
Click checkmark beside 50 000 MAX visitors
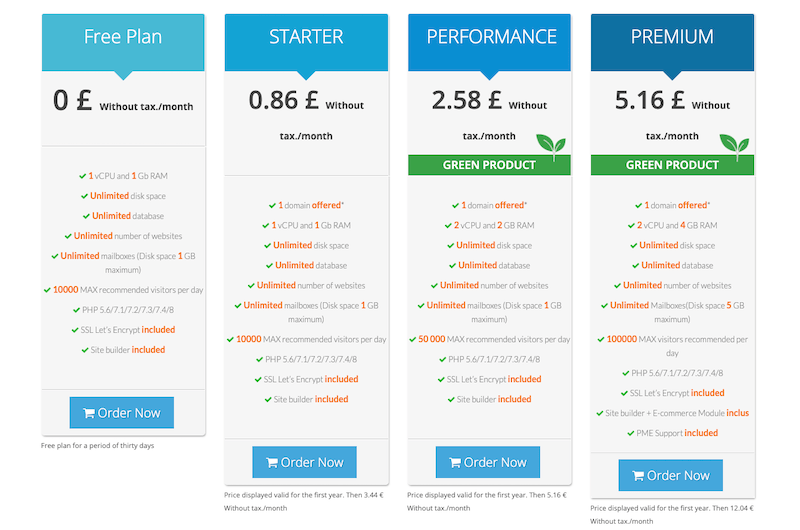pyautogui.click(x=413, y=340)
